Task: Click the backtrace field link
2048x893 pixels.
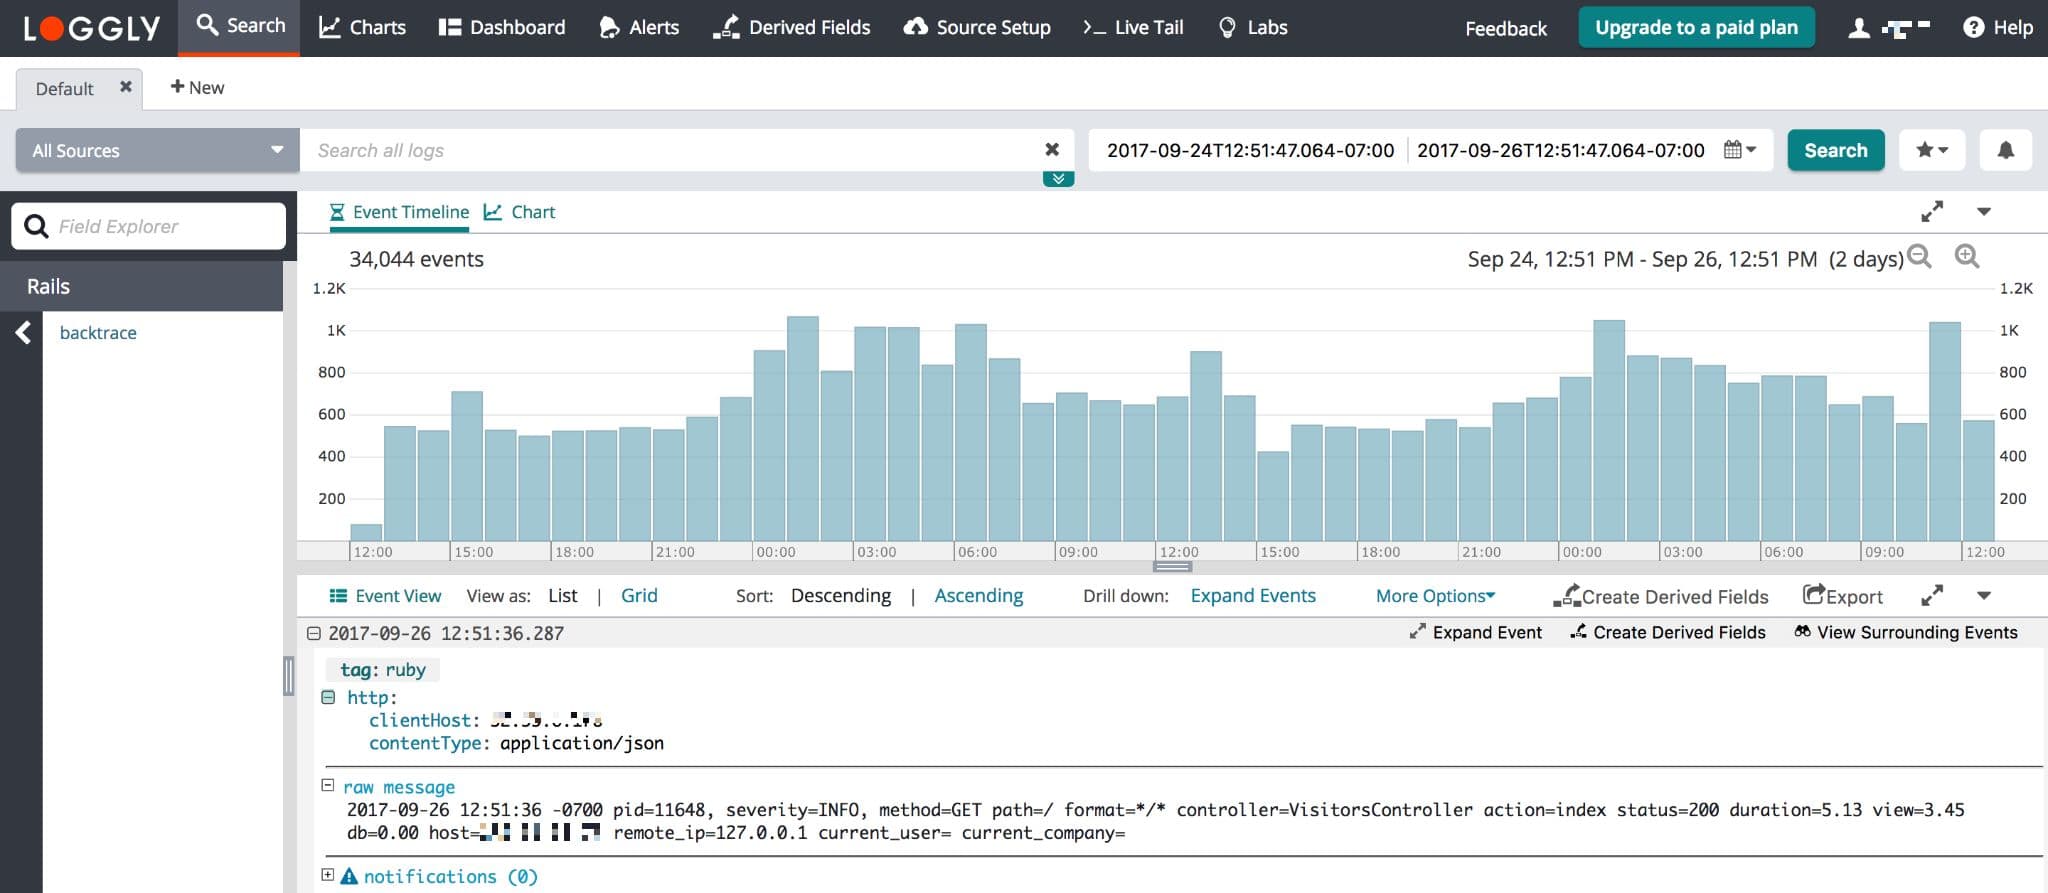Action: click(x=98, y=333)
